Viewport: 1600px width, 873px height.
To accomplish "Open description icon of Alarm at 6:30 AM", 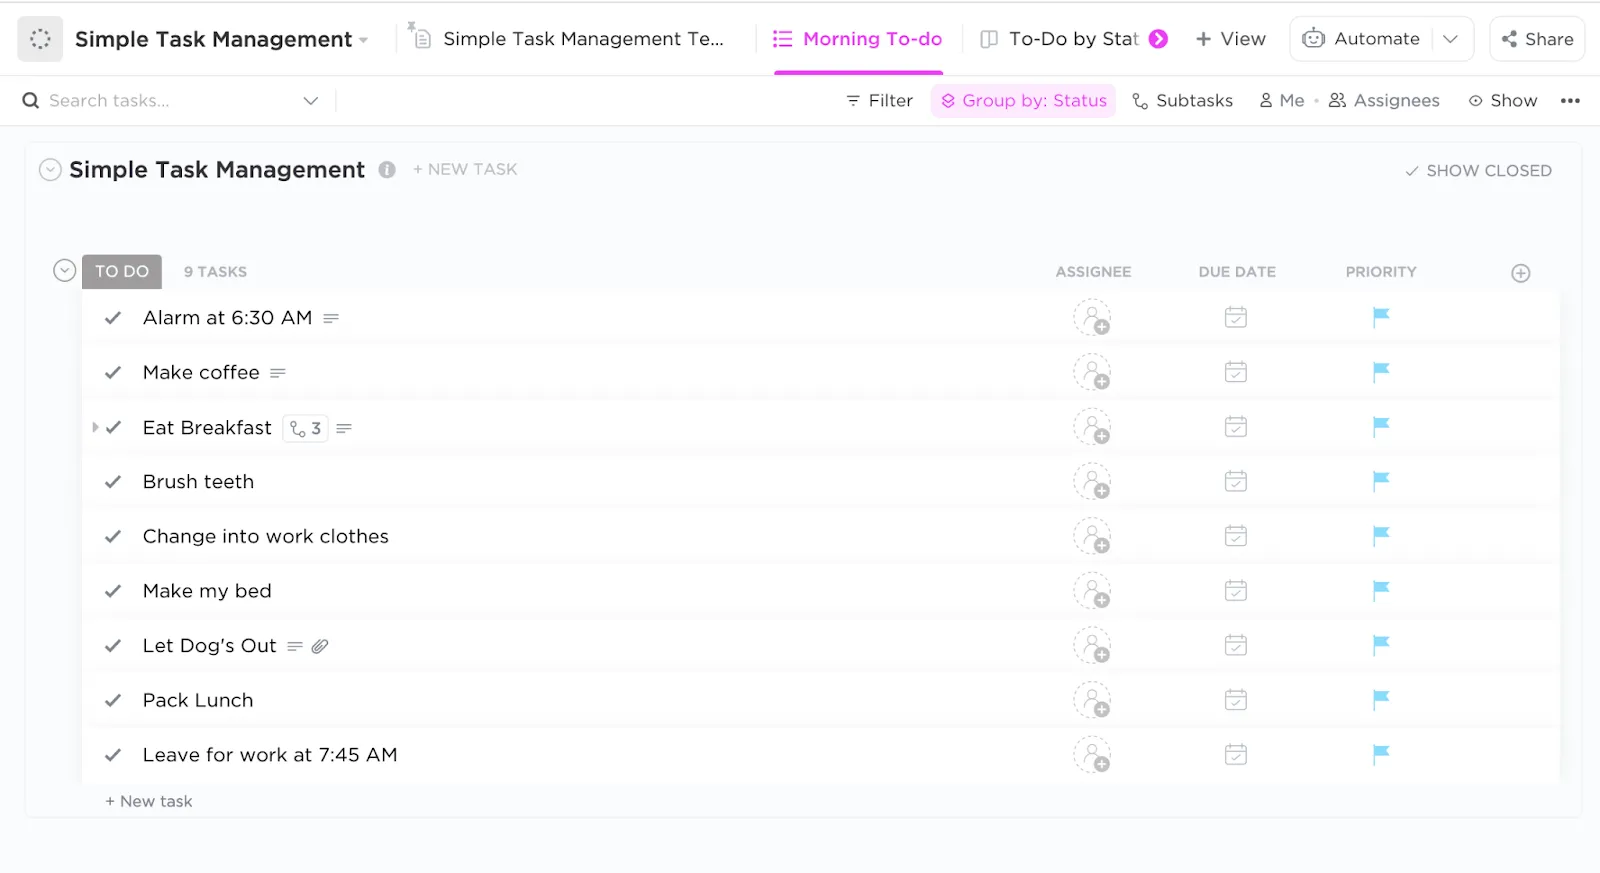I will 331,318.
